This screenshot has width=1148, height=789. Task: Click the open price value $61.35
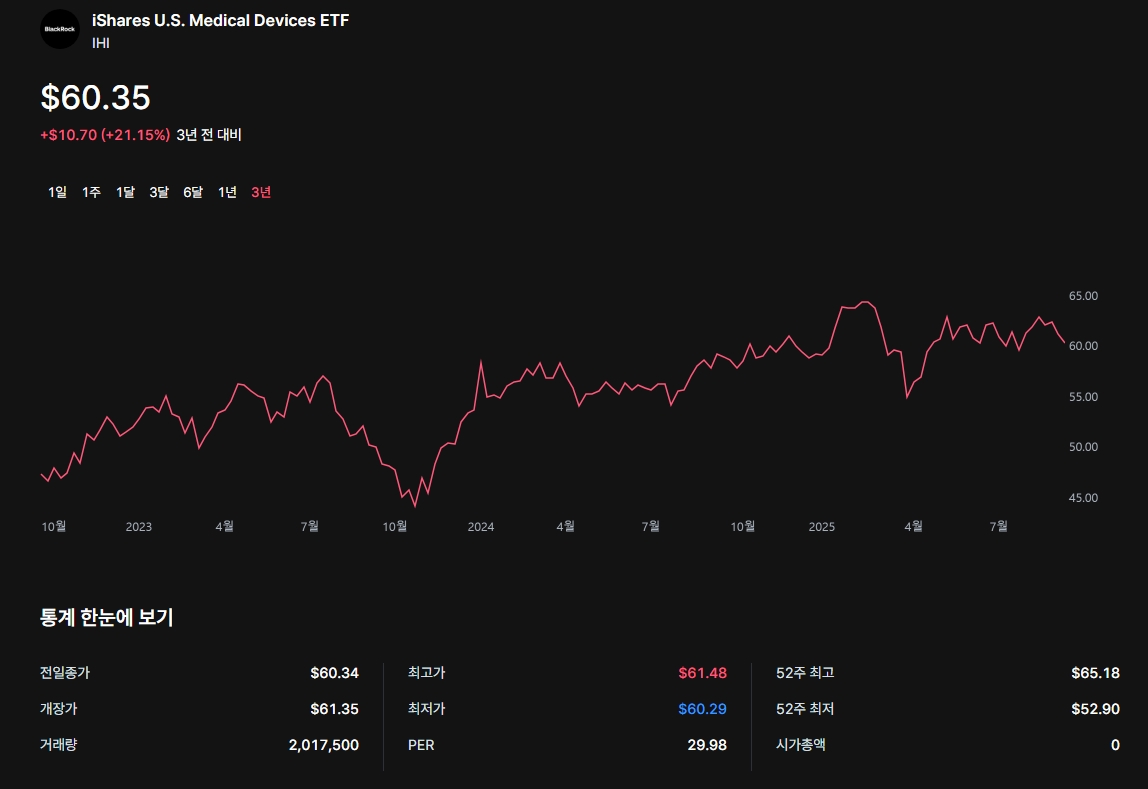pyautogui.click(x=335, y=708)
